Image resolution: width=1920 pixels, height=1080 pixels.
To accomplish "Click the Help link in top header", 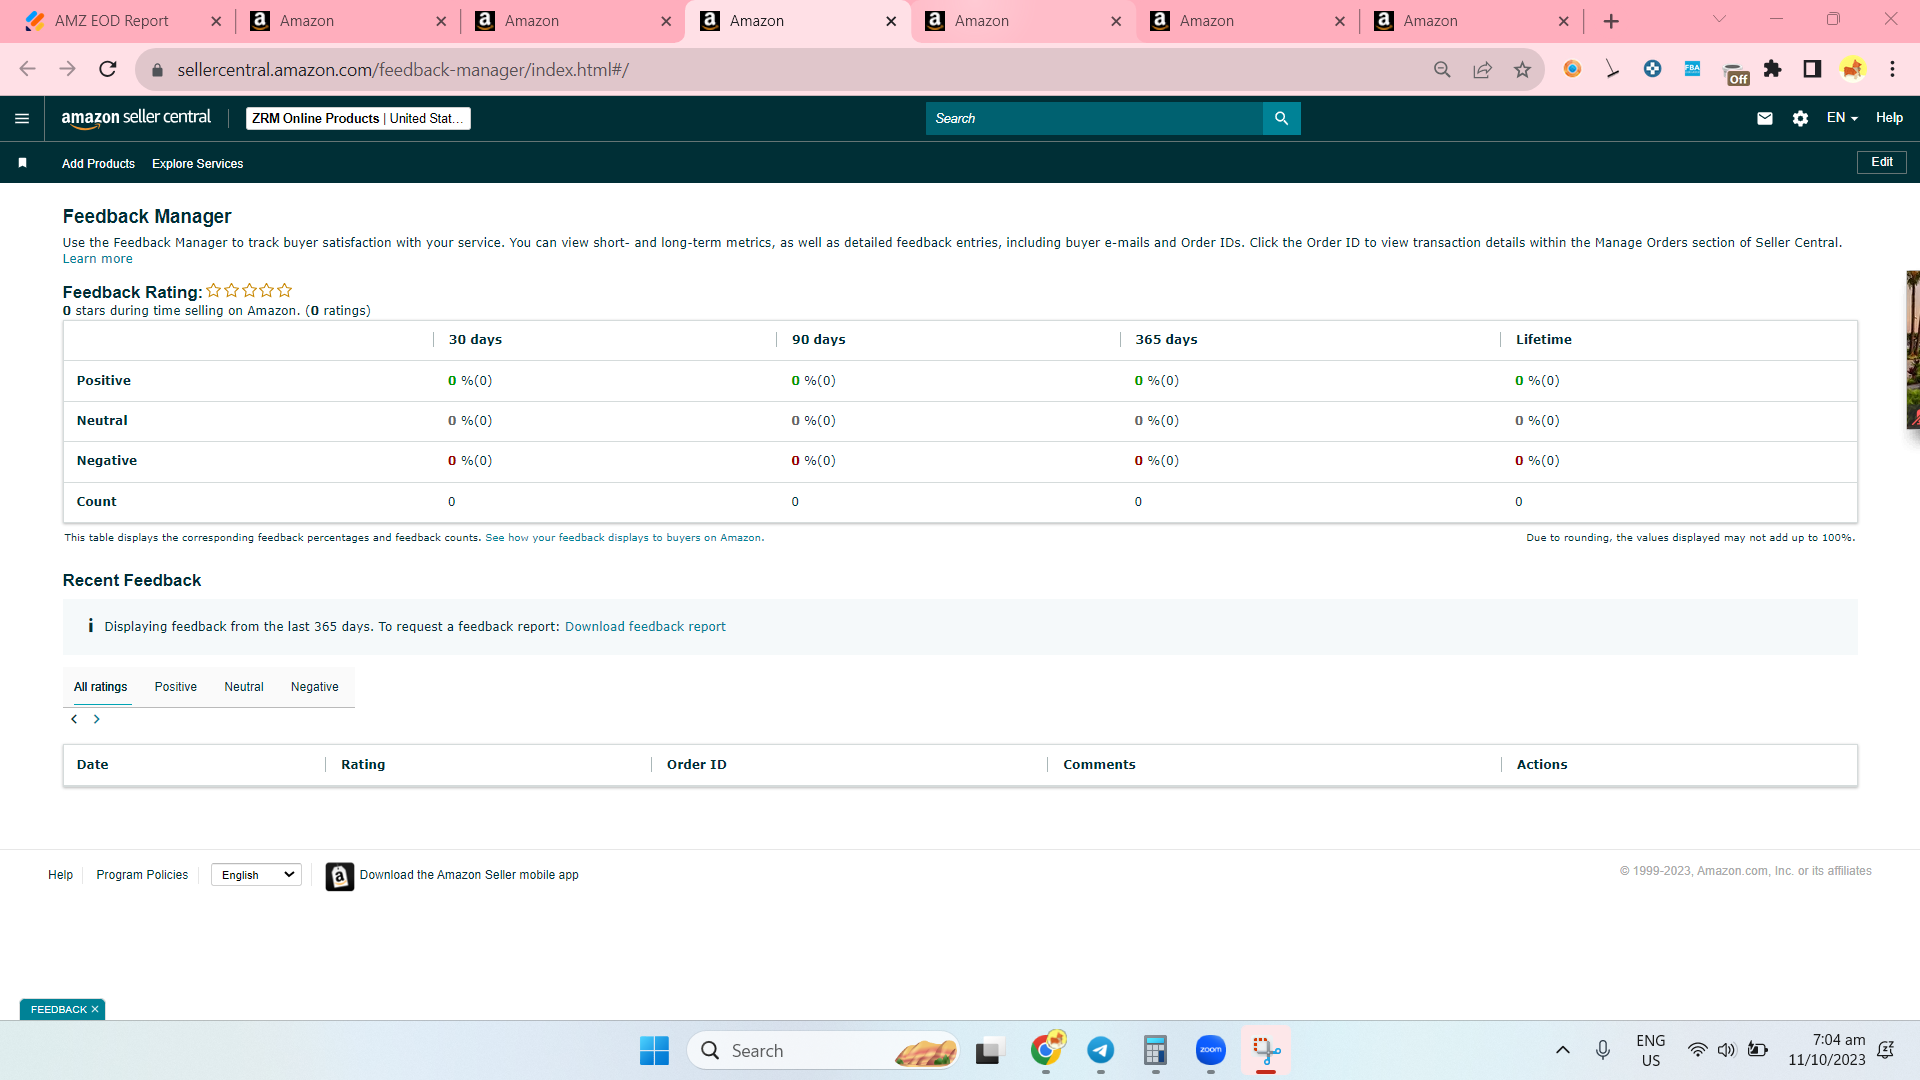I will pos(1889,118).
